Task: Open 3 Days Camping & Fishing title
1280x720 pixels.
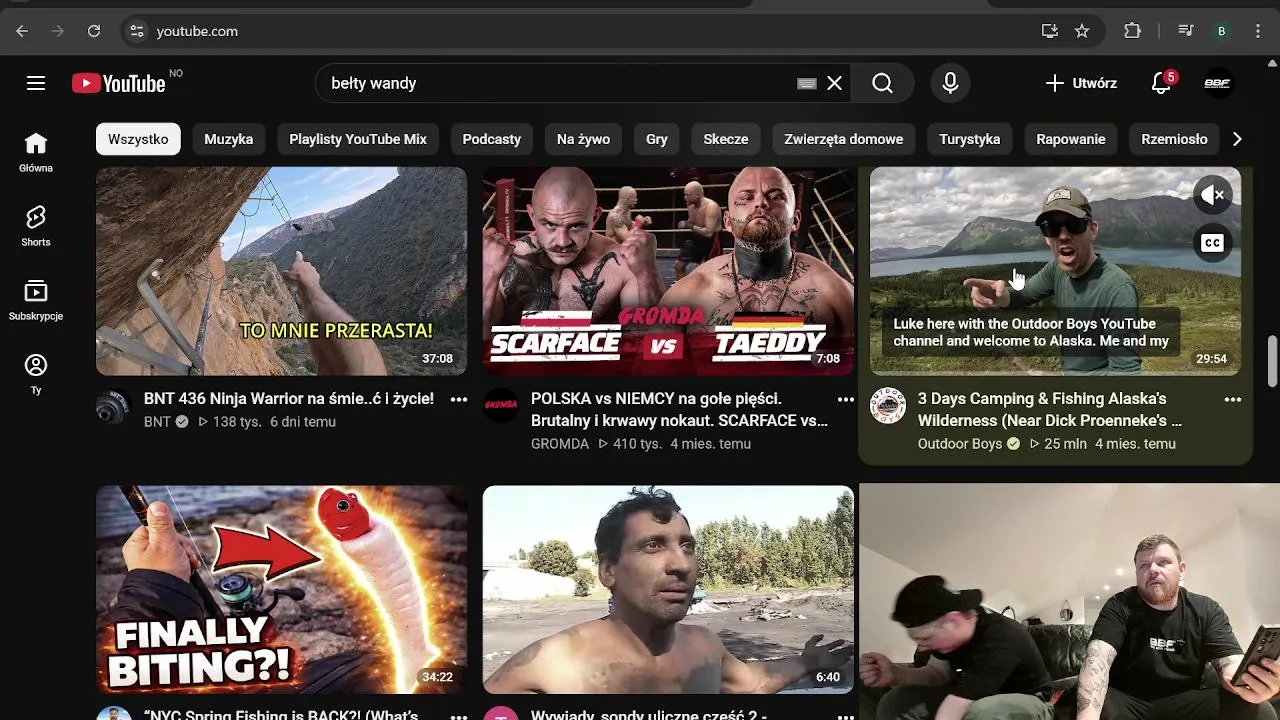Action: coord(1050,410)
